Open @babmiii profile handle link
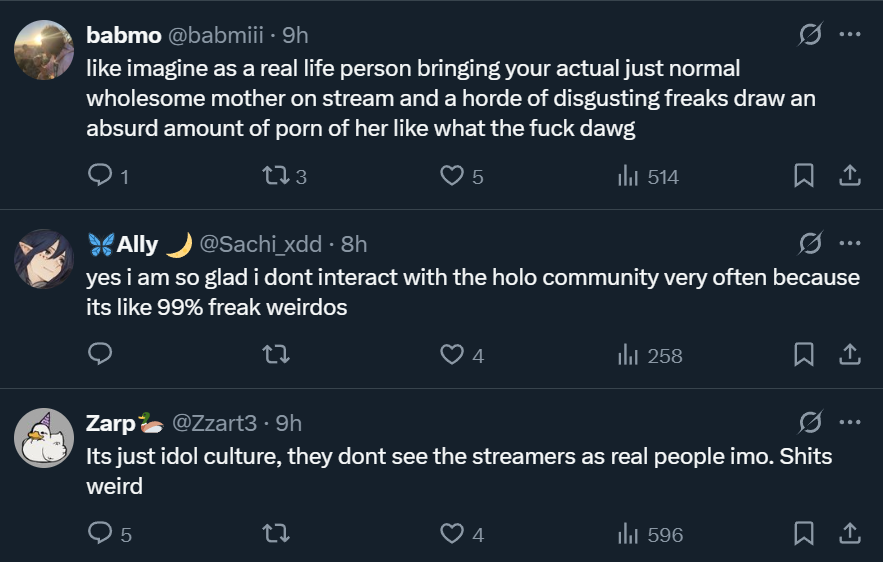Screen dimensions: 883x562 pos(215,35)
